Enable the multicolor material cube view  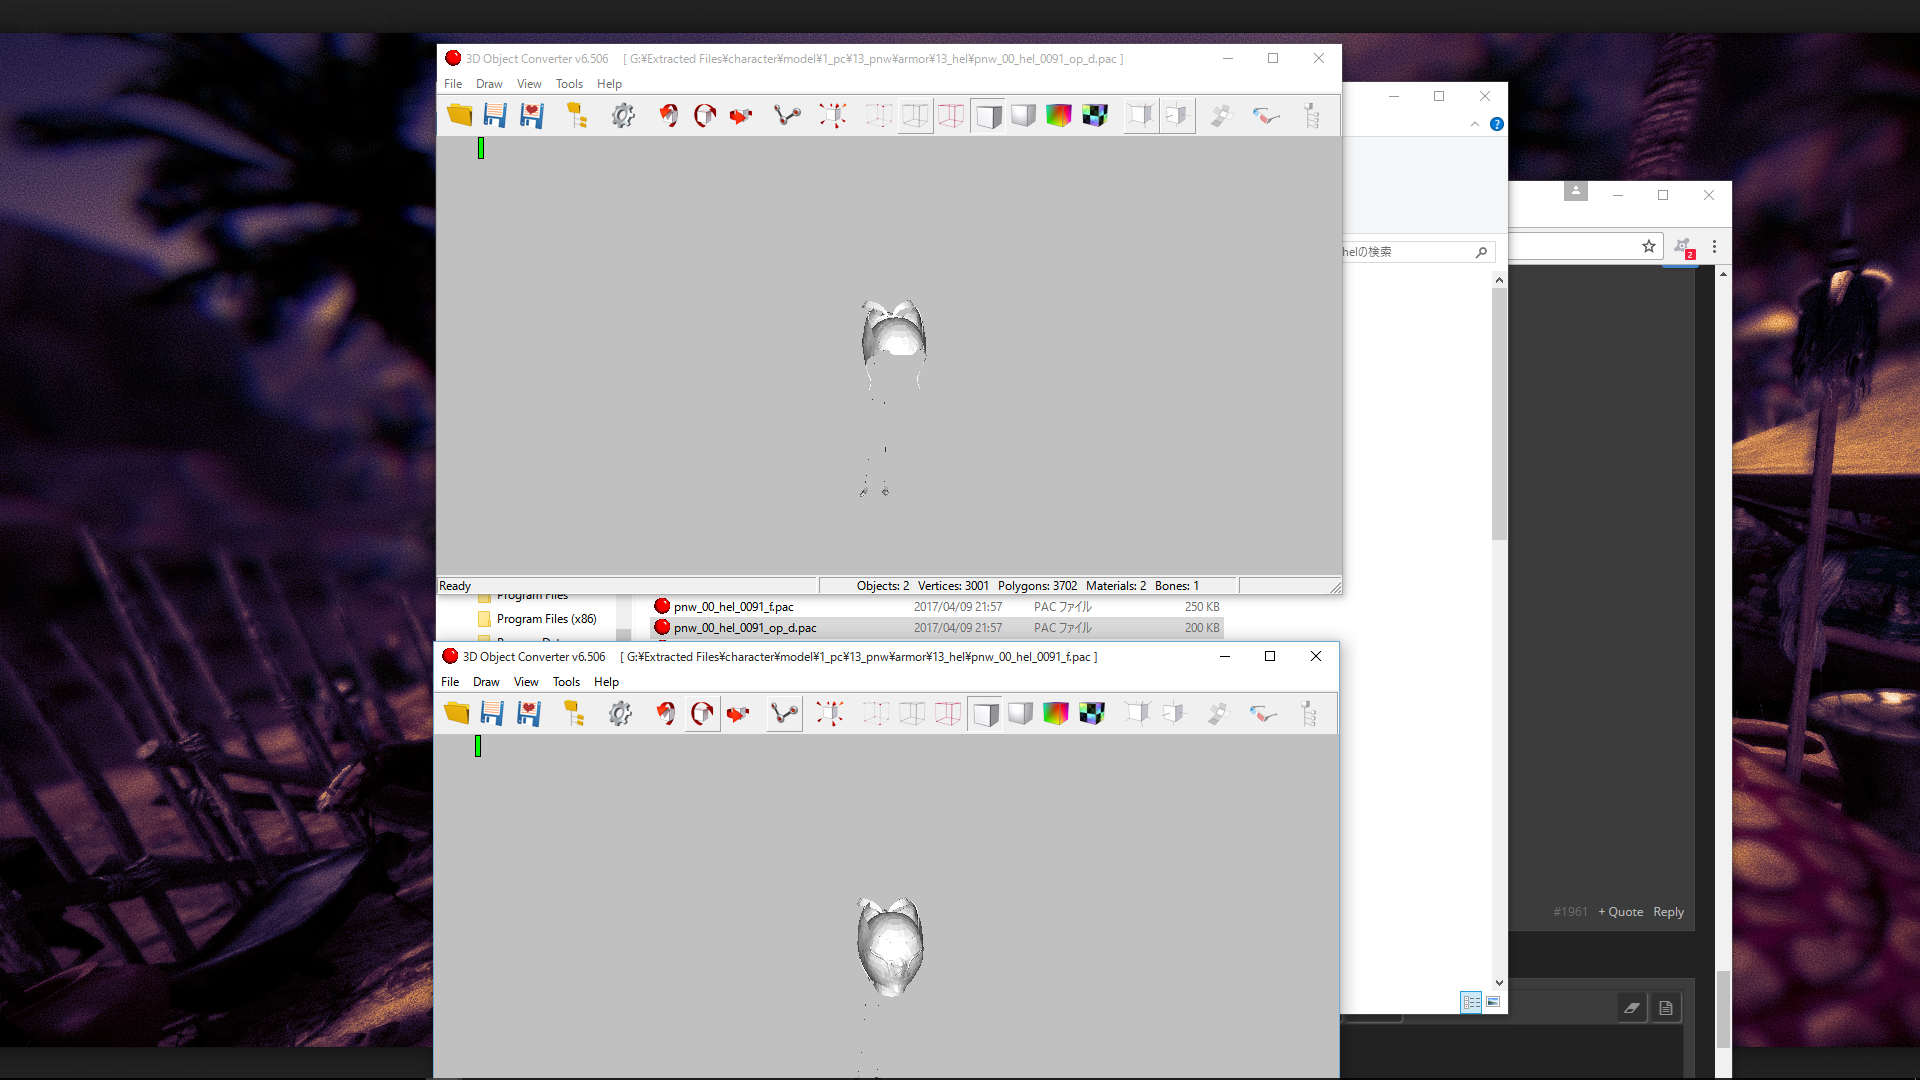(x=1058, y=115)
